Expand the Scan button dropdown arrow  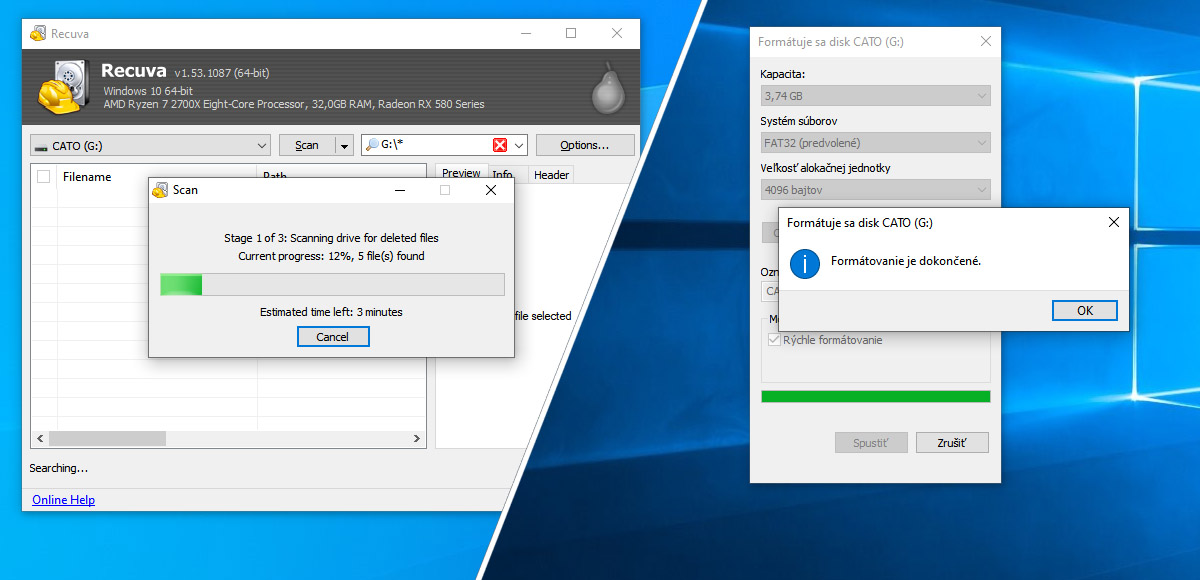343,145
